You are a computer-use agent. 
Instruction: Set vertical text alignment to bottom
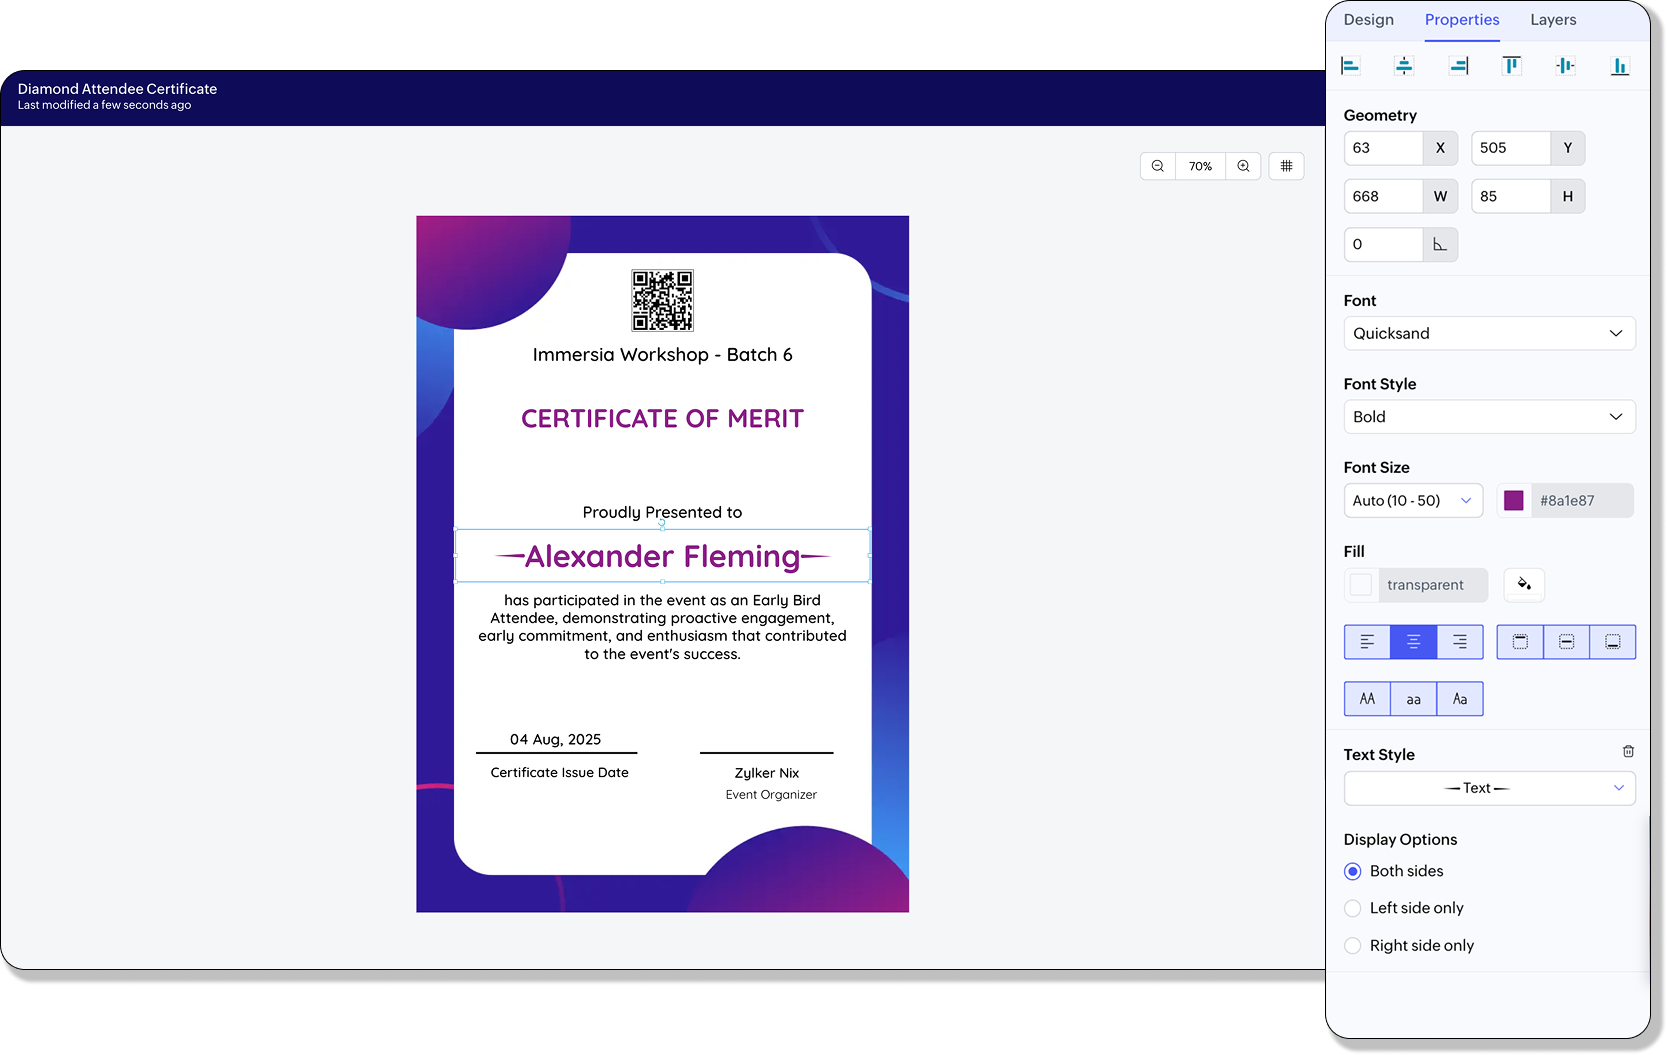1613,642
